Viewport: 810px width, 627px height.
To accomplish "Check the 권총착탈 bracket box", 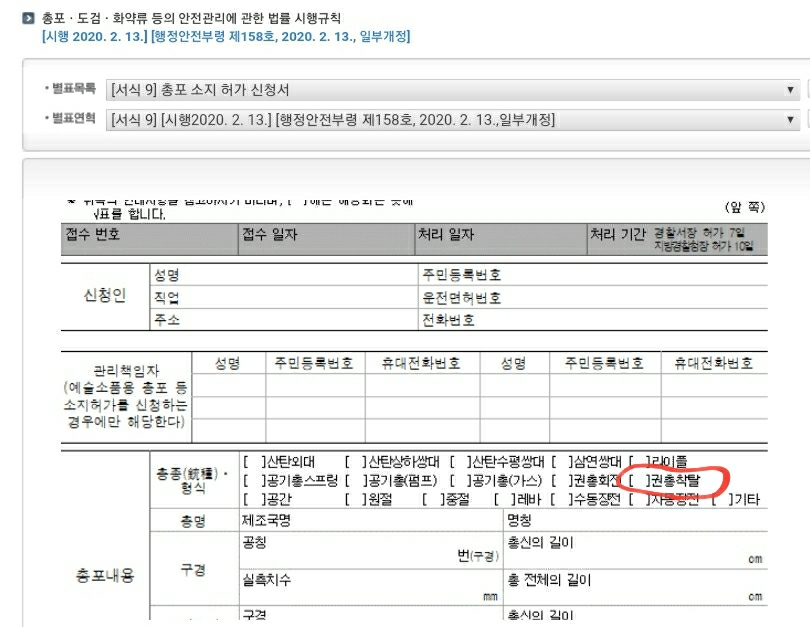I will coord(636,481).
